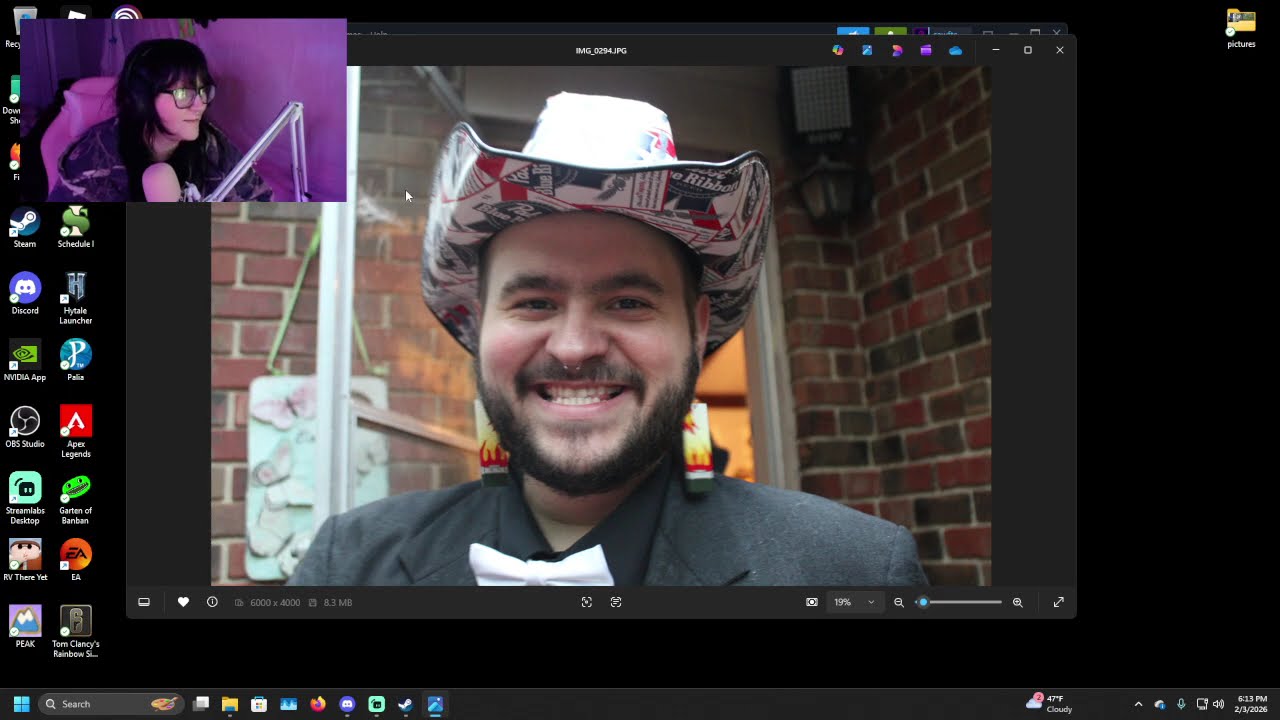
Task: Open Clipchamp icon in Photos title bar
Action: coord(926,50)
